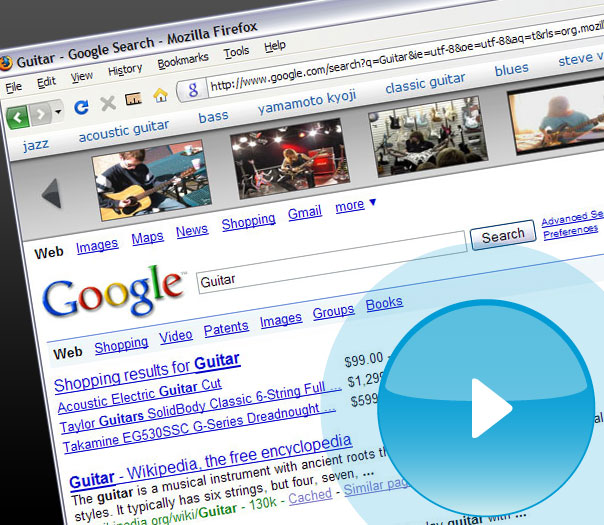This screenshot has height=525, width=604.
Task: Switch to Books results tab
Action: coord(384,304)
